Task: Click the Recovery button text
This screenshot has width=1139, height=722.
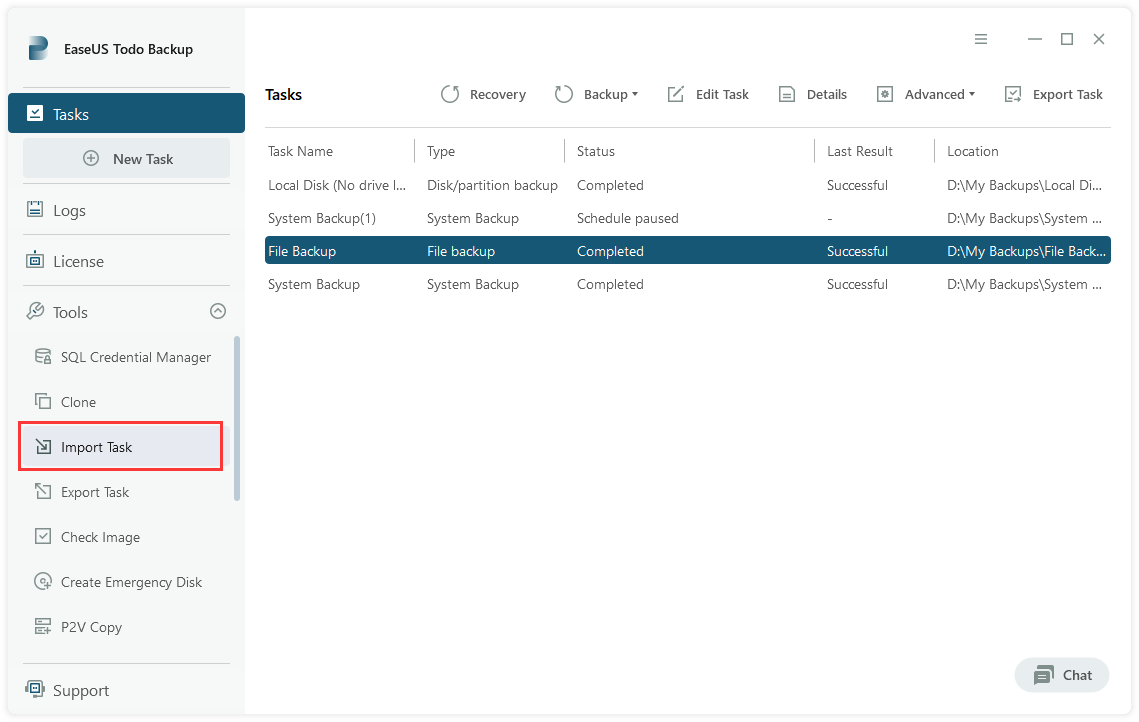Action: click(498, 94)
